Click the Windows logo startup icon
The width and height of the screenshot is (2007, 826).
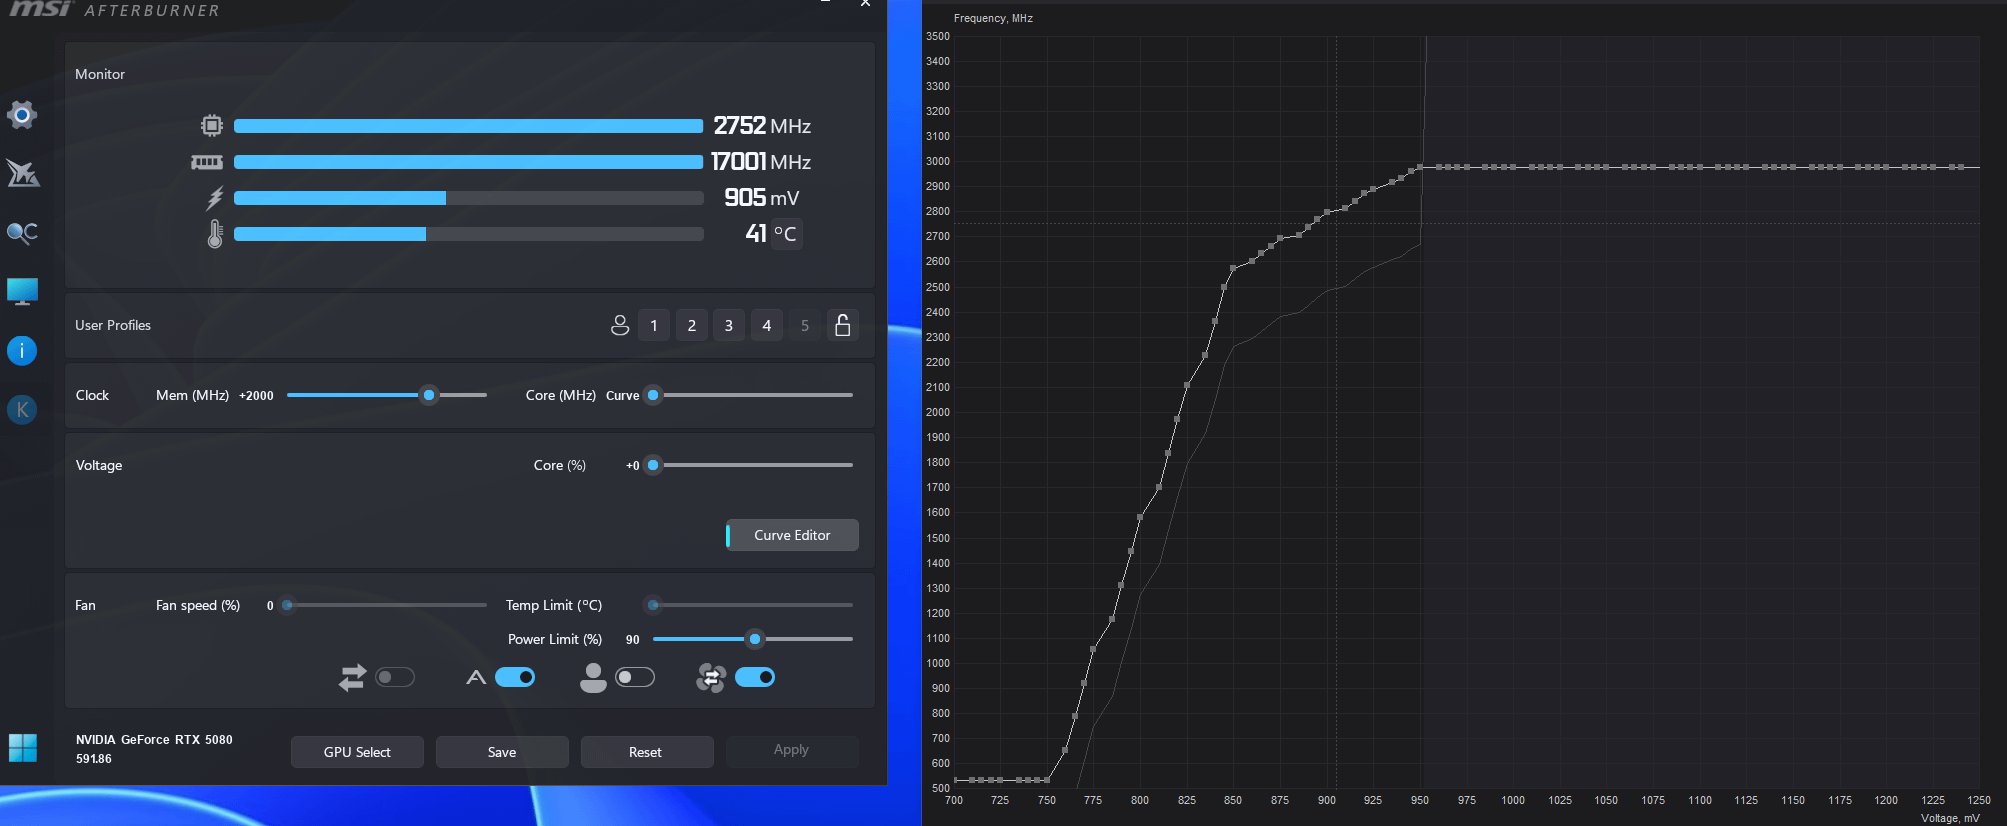tap(22, 747)
